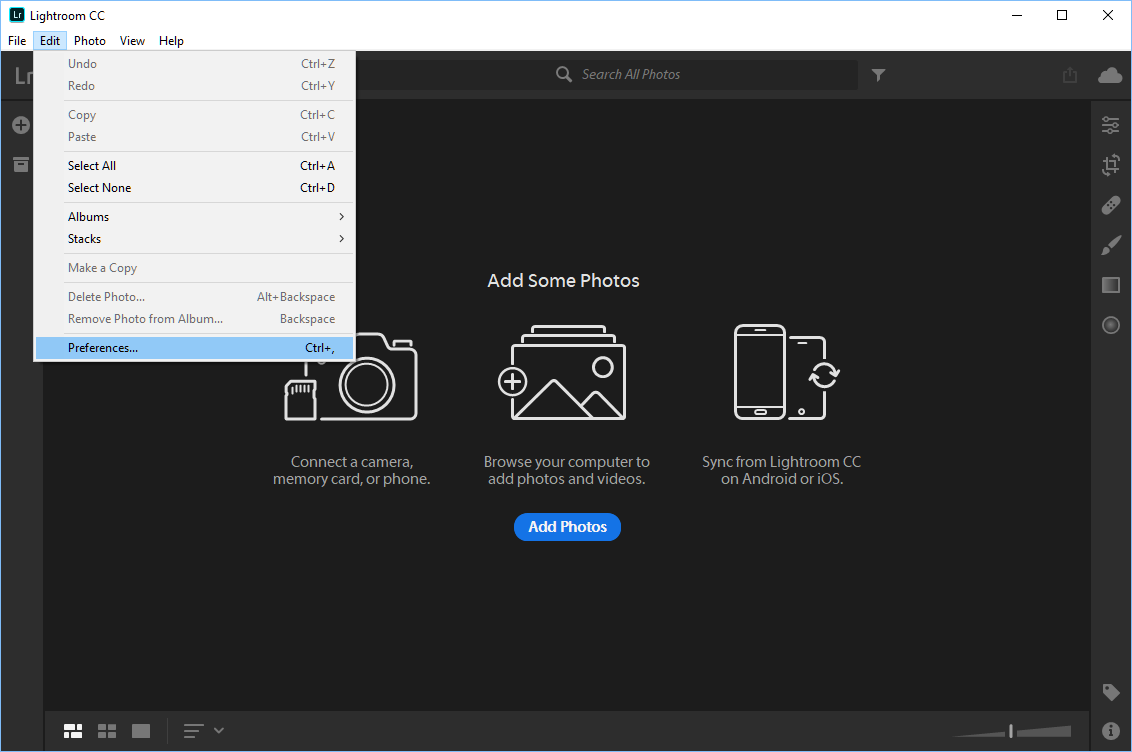The width and height of the screenshot is (1132, 752).
Task: Open the File menu
Action: pyautogui.click(x=17, y=40)
